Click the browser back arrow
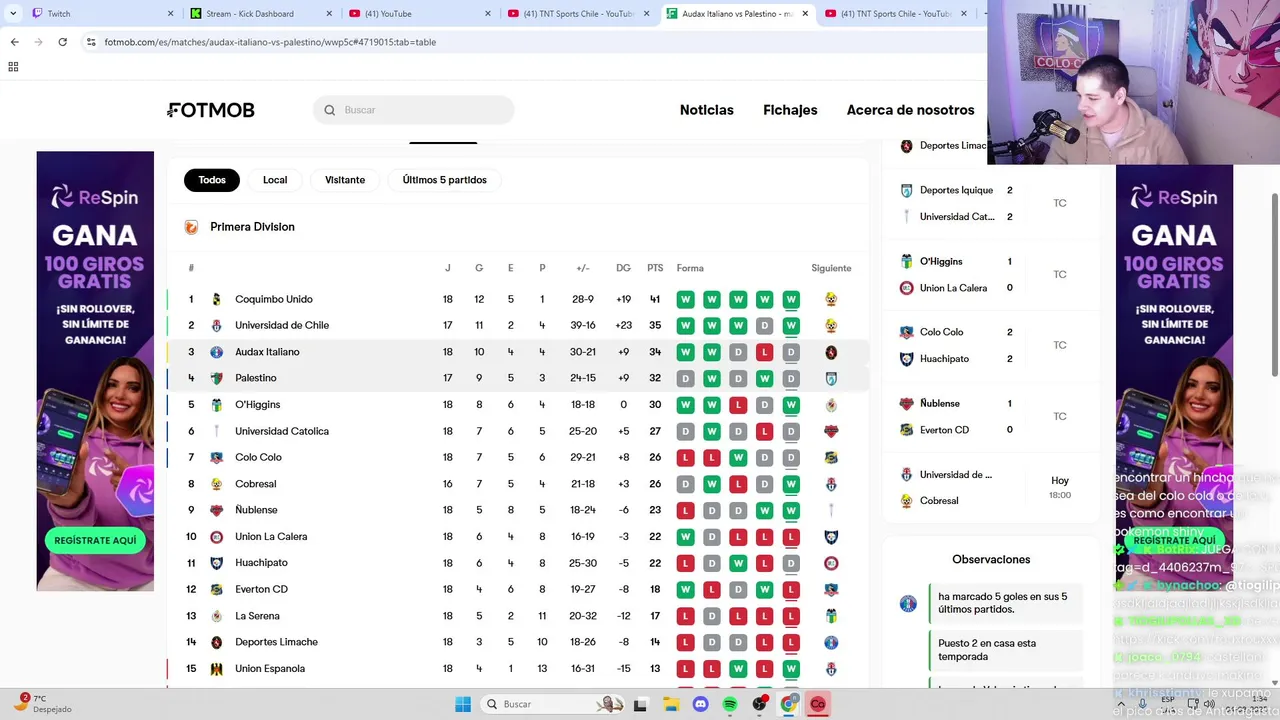Image resolution: width=1280 pixels, height=720 pixels. [14, 42]
